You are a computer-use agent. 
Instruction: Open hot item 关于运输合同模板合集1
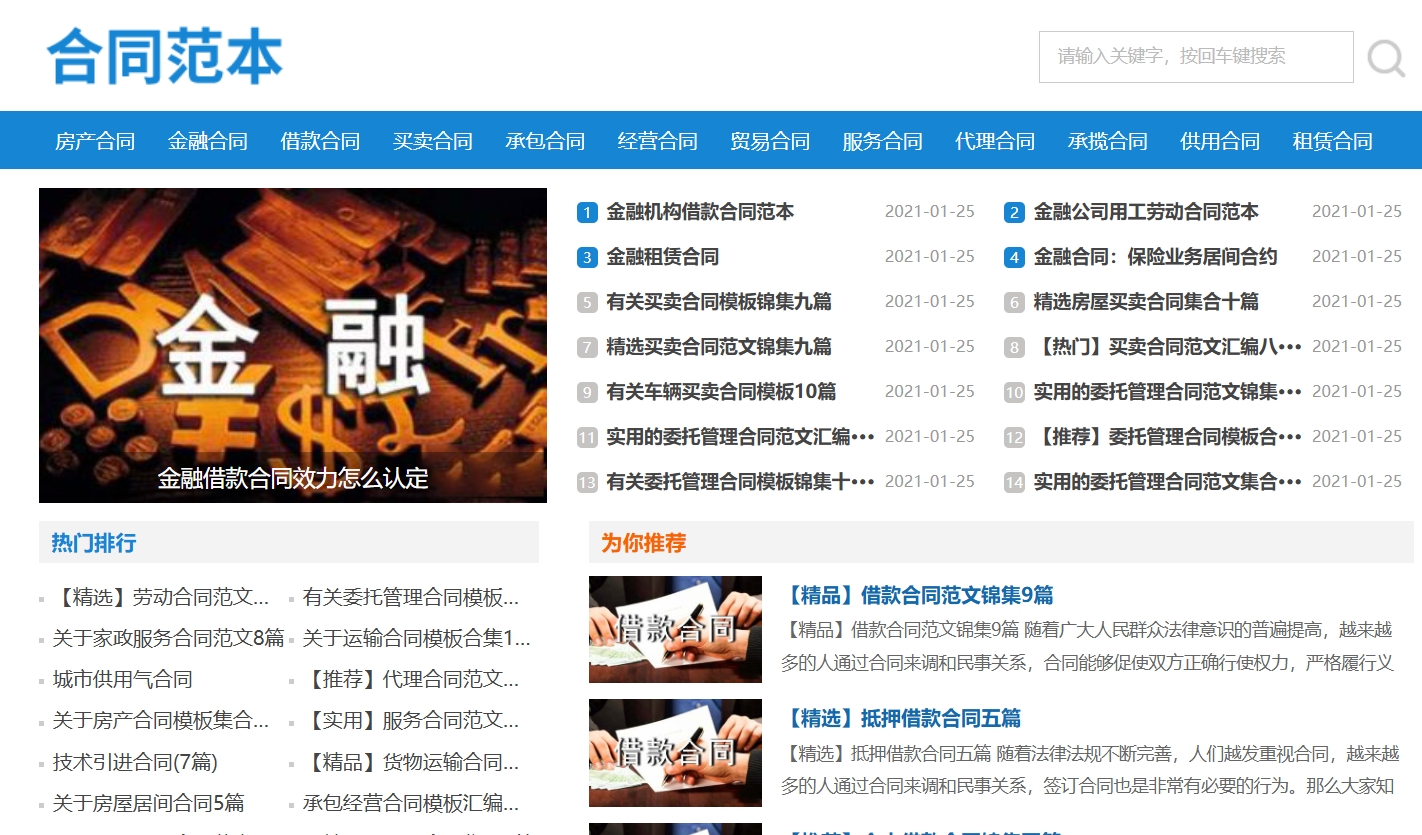coord(416,638)
